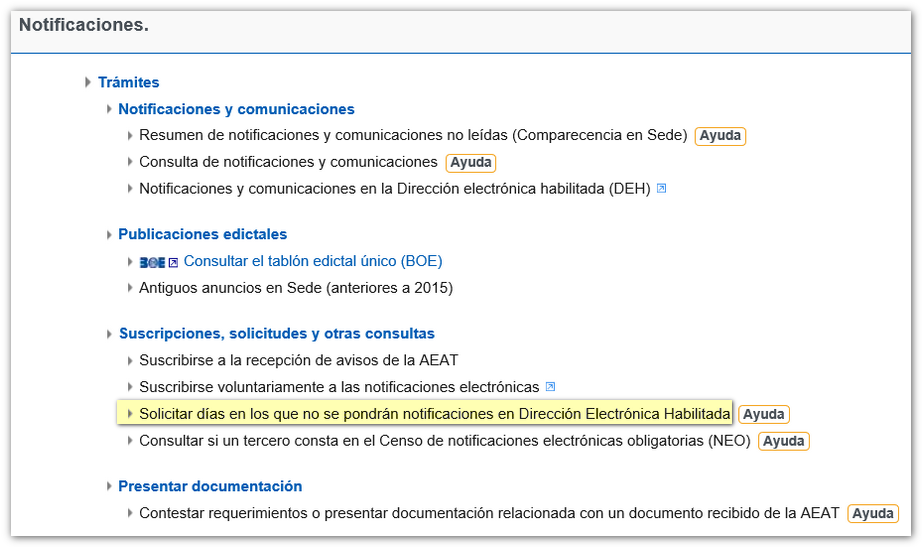922x547 pixels.
Task: Open Ayuda for Solicitar días sin notificaciones
Action: pyautogui.click(x=763, y=414)
